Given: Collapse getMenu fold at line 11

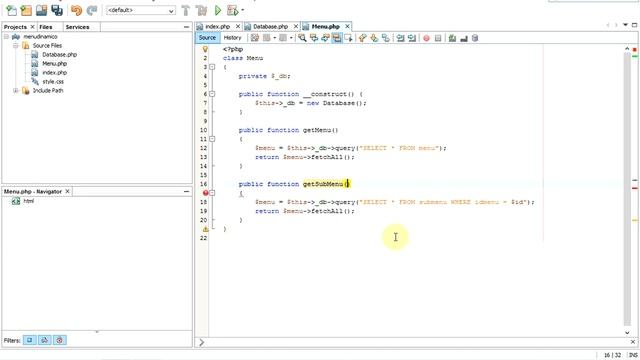Looking at the screenshot, I should click(x=212, y=139).
